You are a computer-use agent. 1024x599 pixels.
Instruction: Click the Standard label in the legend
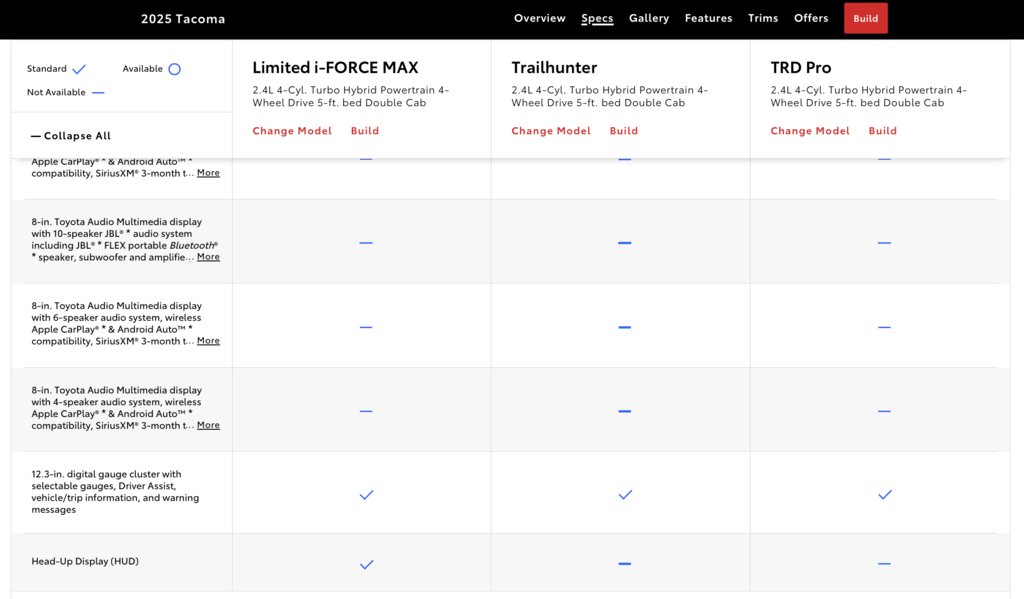[x=46, y=69]
